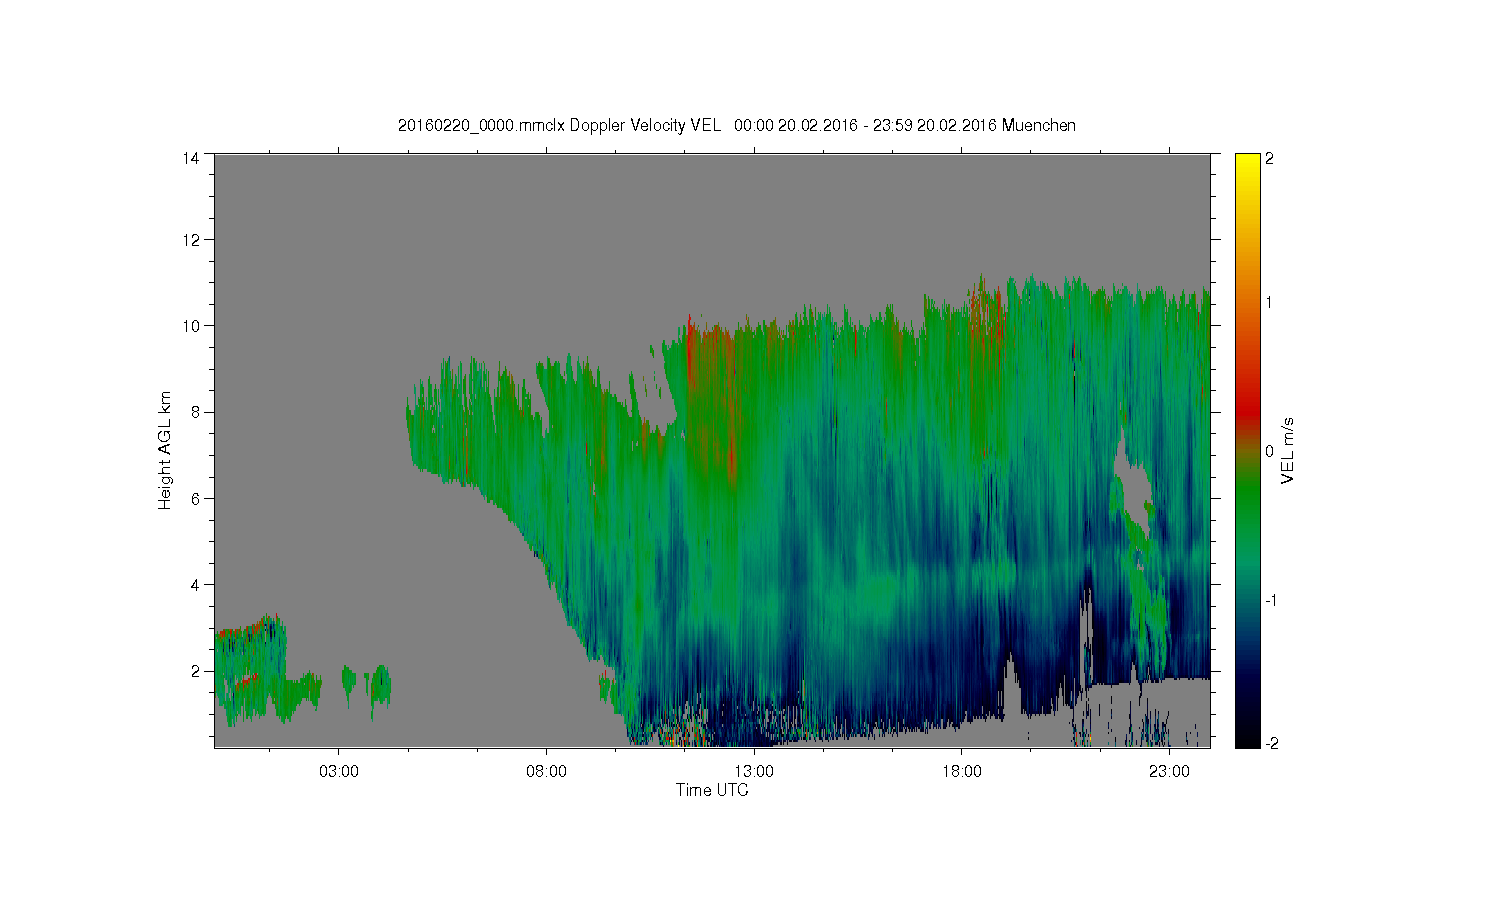Click the 'Height AGL km' y-axis label
Screen dimensions: 1500x900
click(x=164, y=450)
